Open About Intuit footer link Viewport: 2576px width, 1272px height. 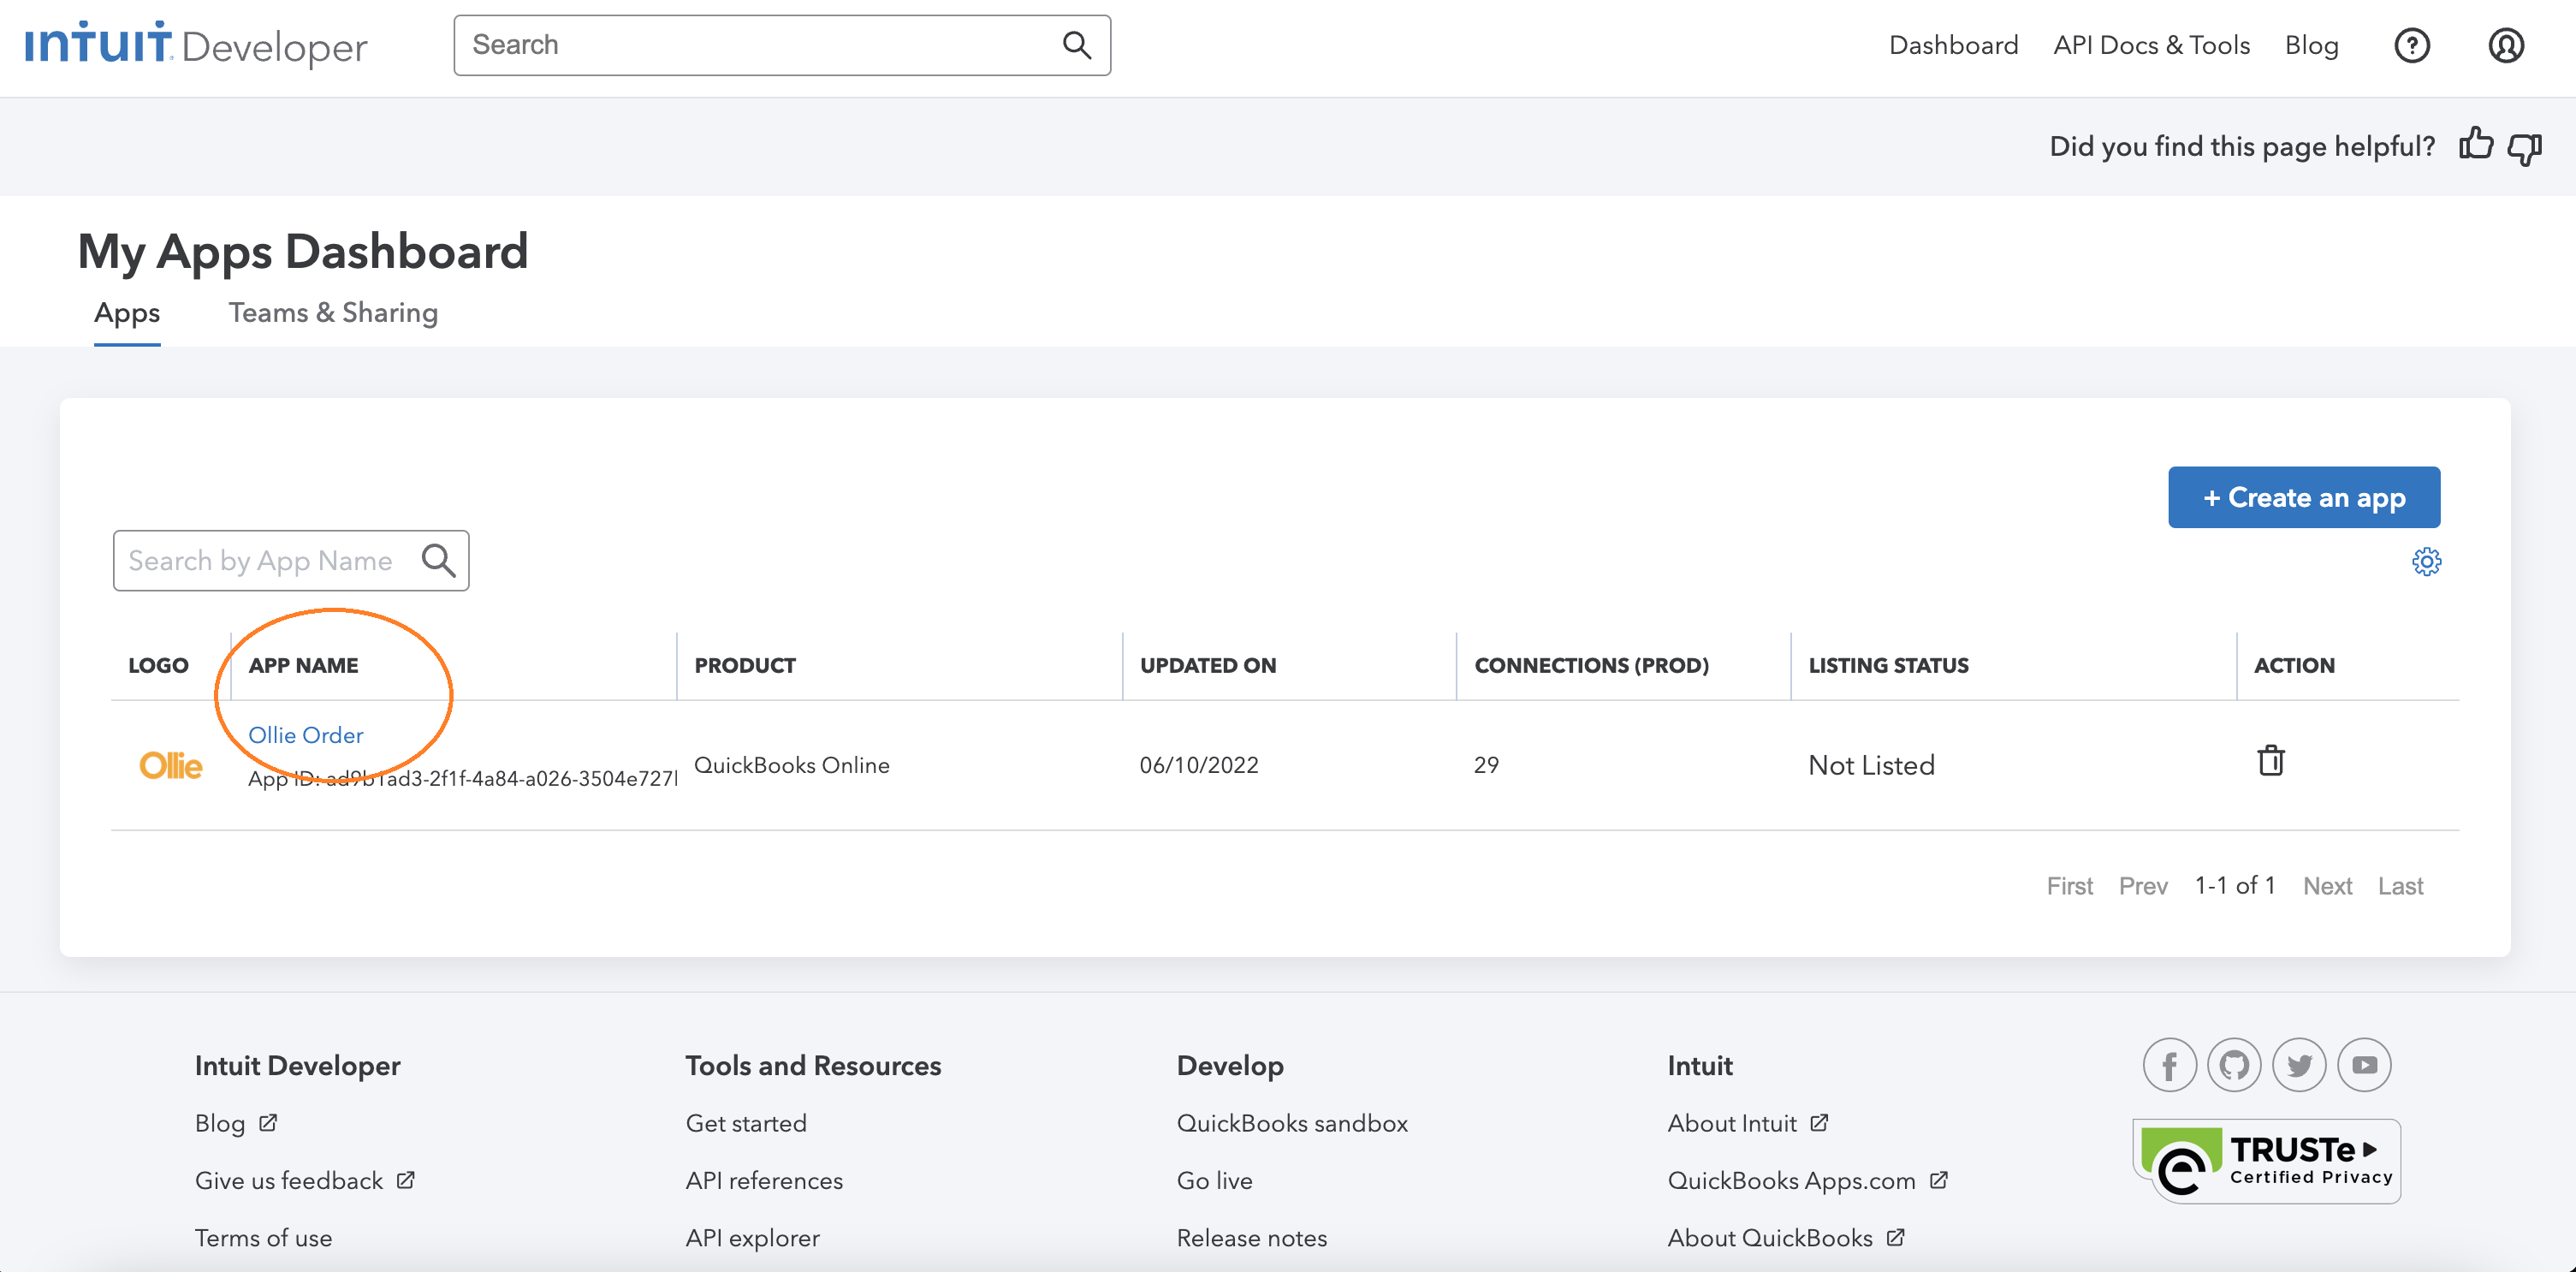[1748, 1123]
